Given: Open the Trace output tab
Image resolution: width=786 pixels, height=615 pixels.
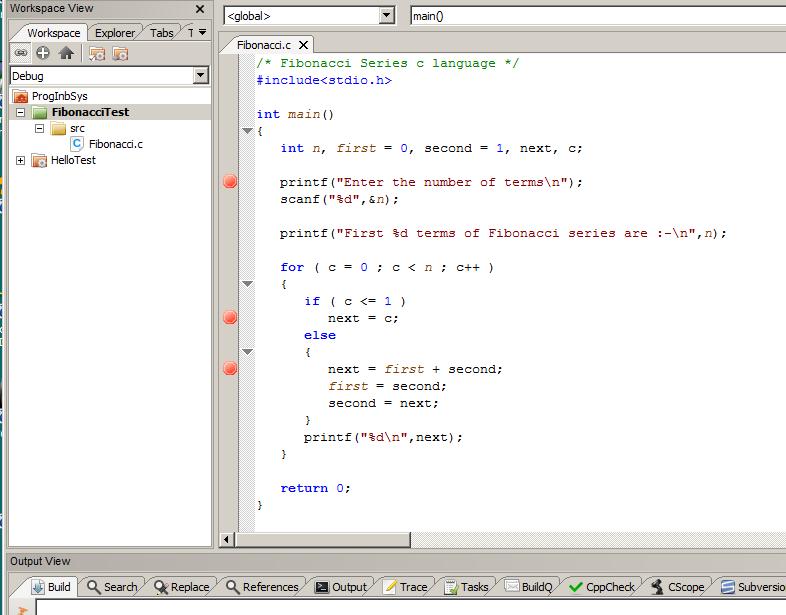Looking at the screenshot, I should pyautogui.click(x=405, y=587).
